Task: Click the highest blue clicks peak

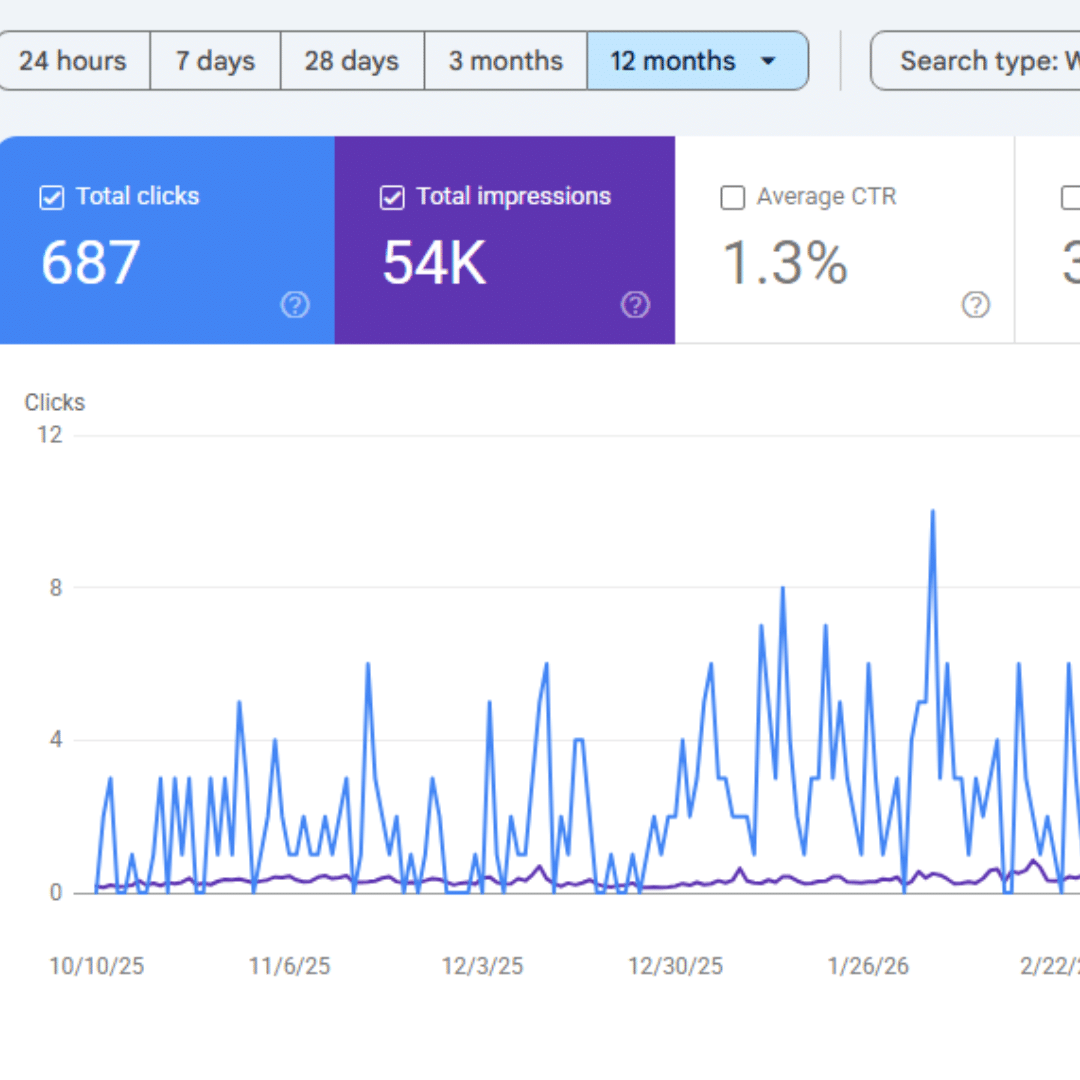Action: 933,512
